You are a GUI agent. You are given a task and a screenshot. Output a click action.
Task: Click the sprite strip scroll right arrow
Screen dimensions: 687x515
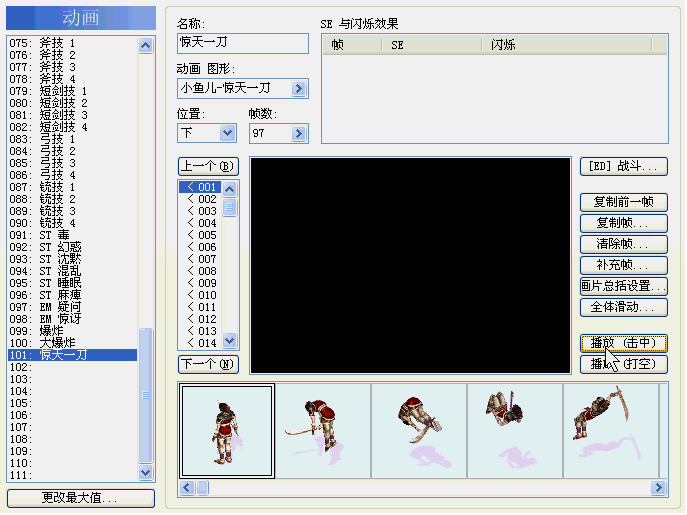pyautogui.click(x=658, y=487)
